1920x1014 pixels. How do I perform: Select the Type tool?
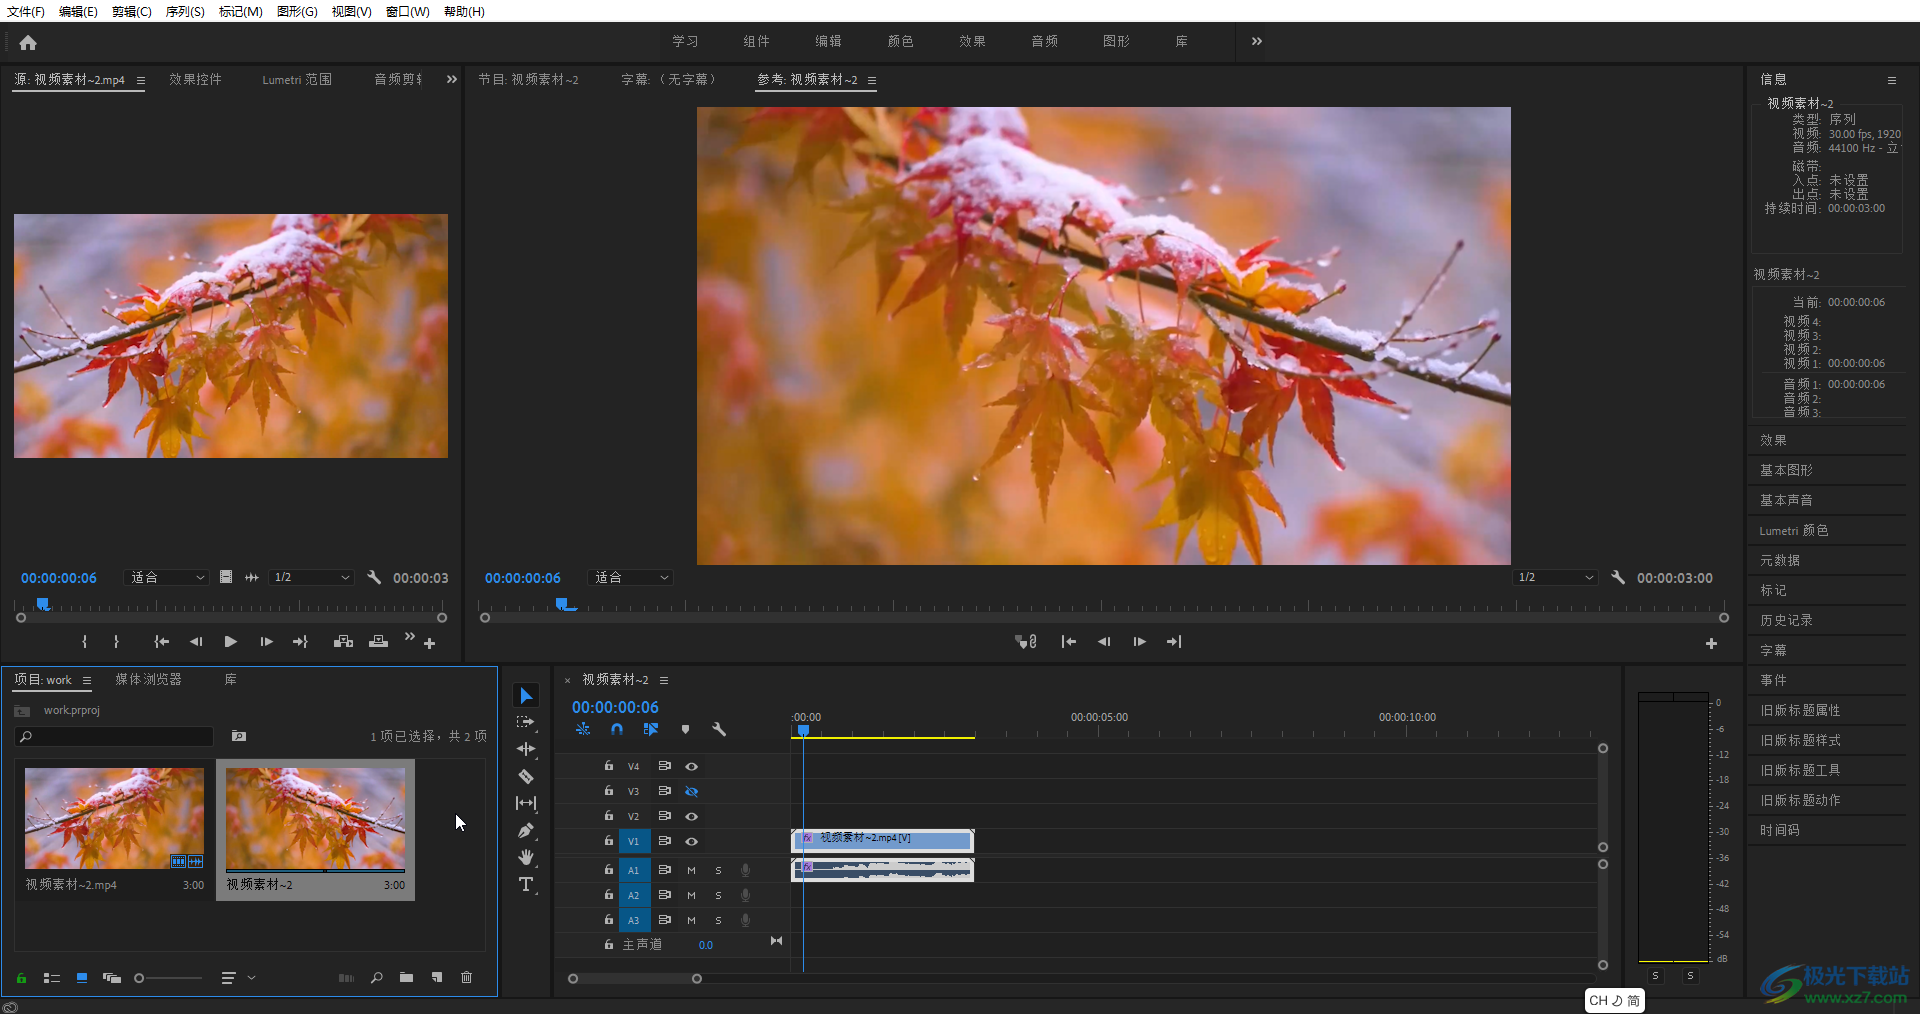pyautogui.click(x=526, y=884)
